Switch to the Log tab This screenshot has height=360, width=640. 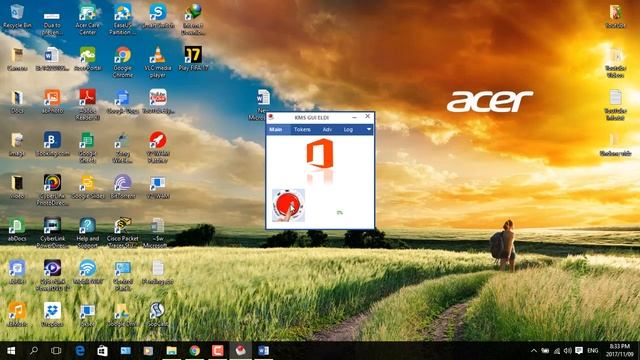(x=348, y=129)
